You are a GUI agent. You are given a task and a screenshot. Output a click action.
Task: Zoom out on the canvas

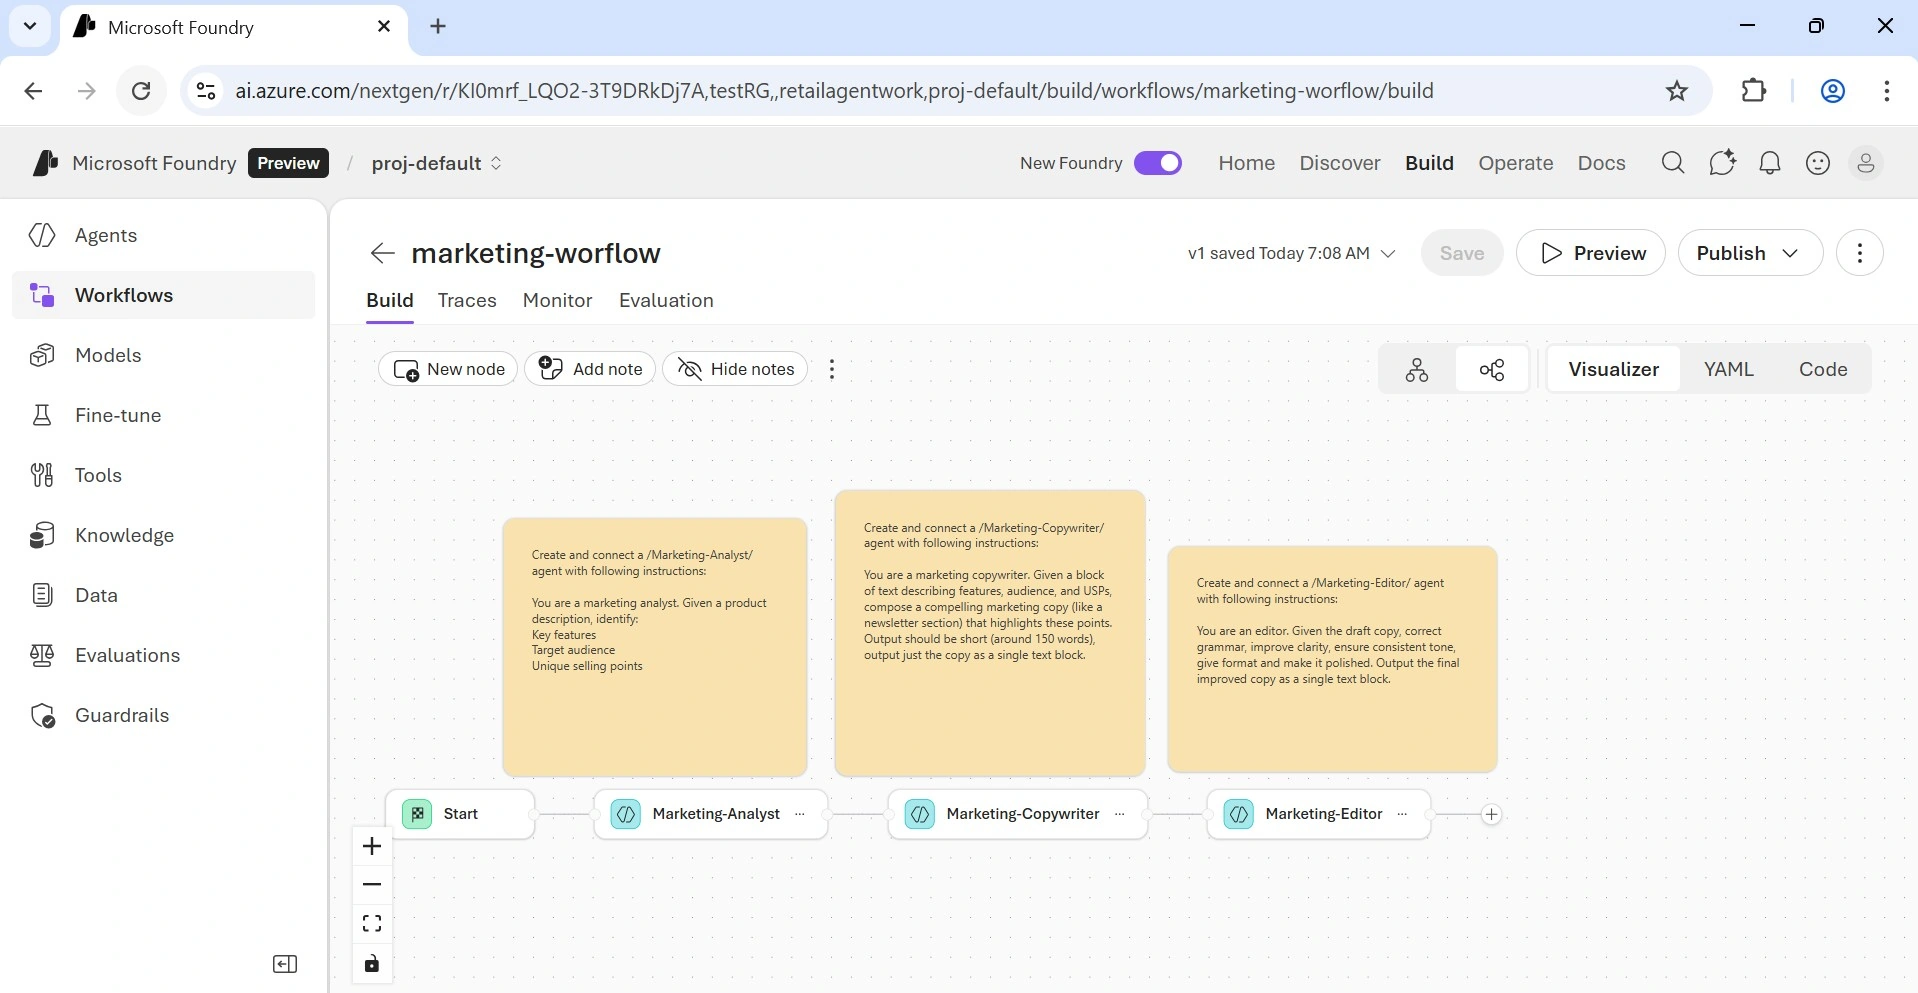[x=372, y=885]
